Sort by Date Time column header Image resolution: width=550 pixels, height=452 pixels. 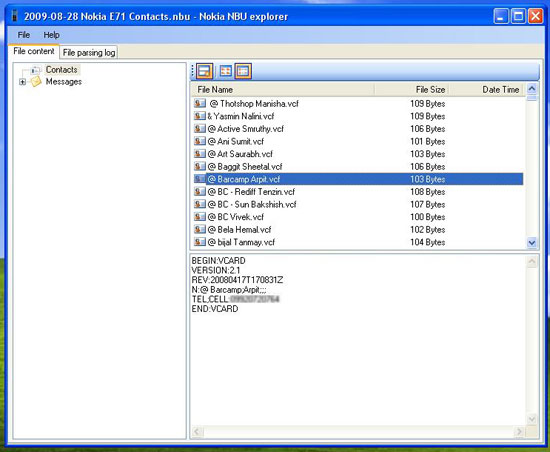click(486, 90)
